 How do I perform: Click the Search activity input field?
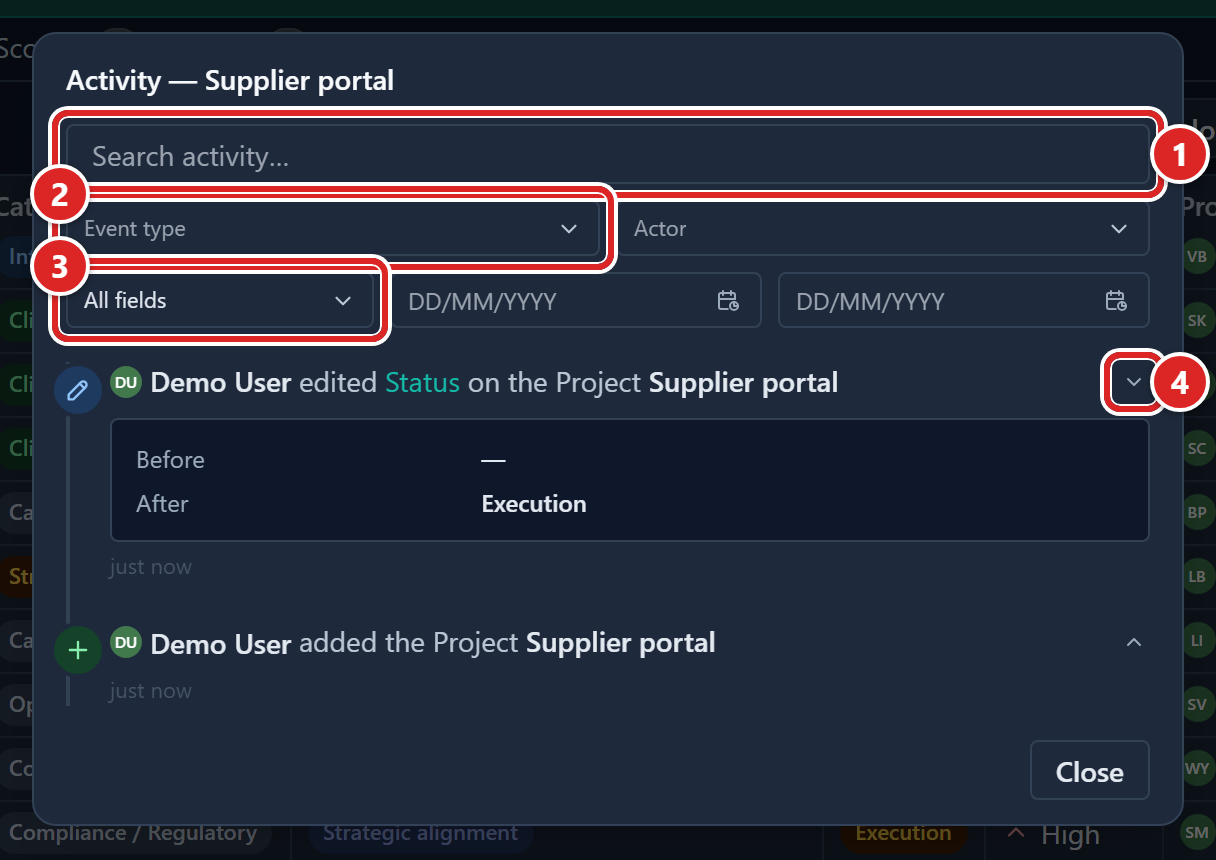608,155
